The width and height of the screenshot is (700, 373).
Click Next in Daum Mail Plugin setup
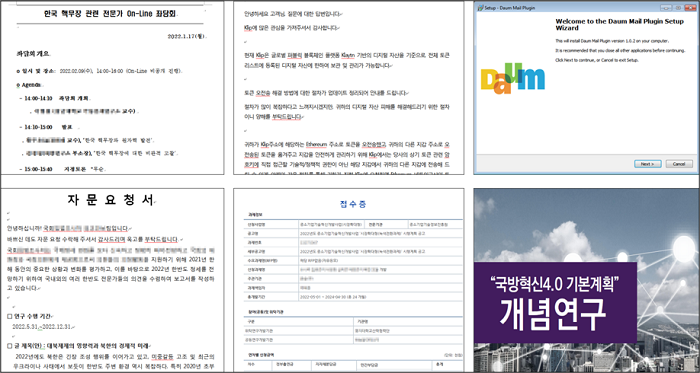[x=647, y=164]
